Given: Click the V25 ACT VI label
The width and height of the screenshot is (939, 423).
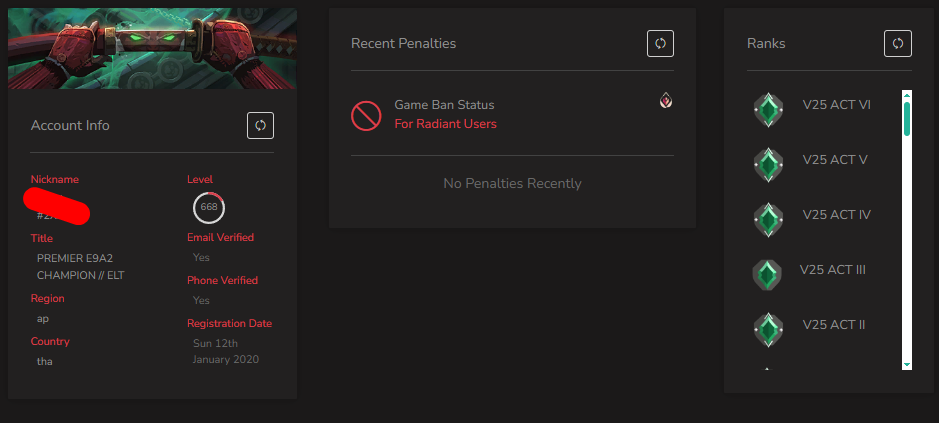Looking at the screenshot, I should coord(837,105).
